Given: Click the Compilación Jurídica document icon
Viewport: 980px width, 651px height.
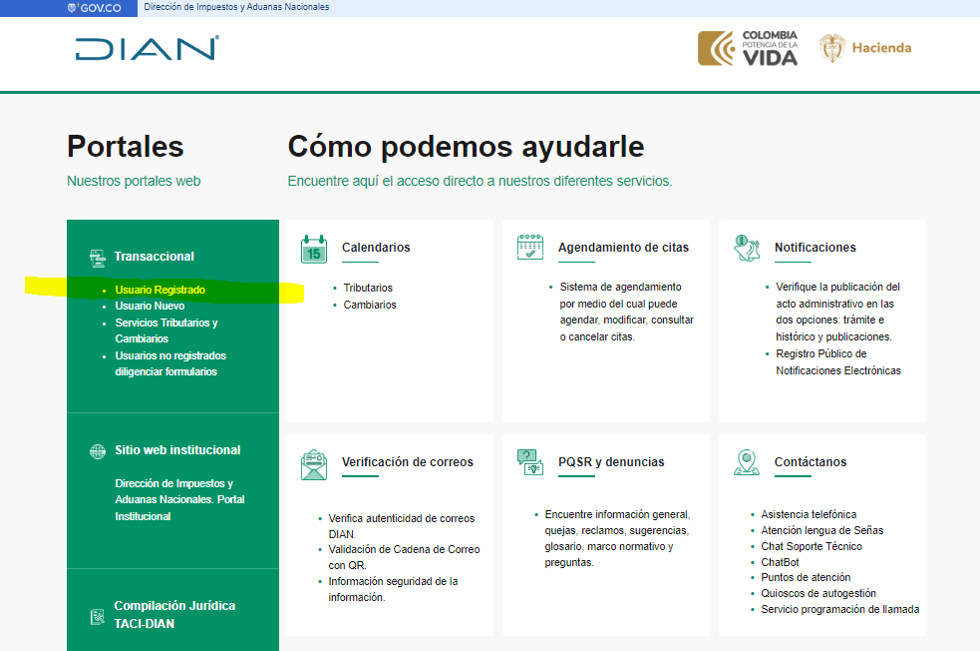Looking at the screenshot, I should coord(98,617).
